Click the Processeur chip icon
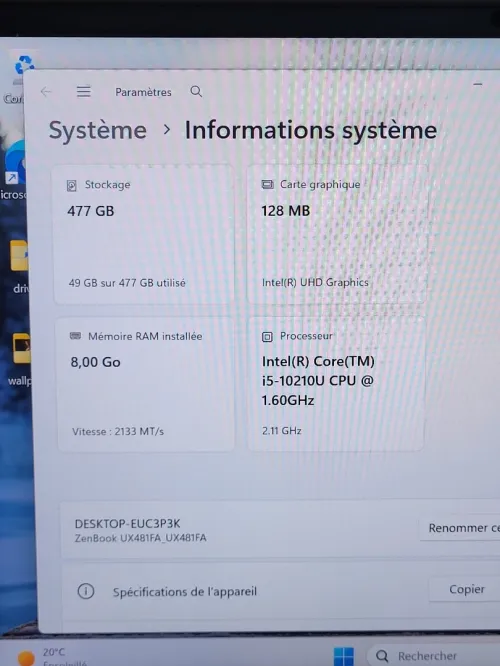The width and height of the screenshot is (500, 666). coord(267,337)
